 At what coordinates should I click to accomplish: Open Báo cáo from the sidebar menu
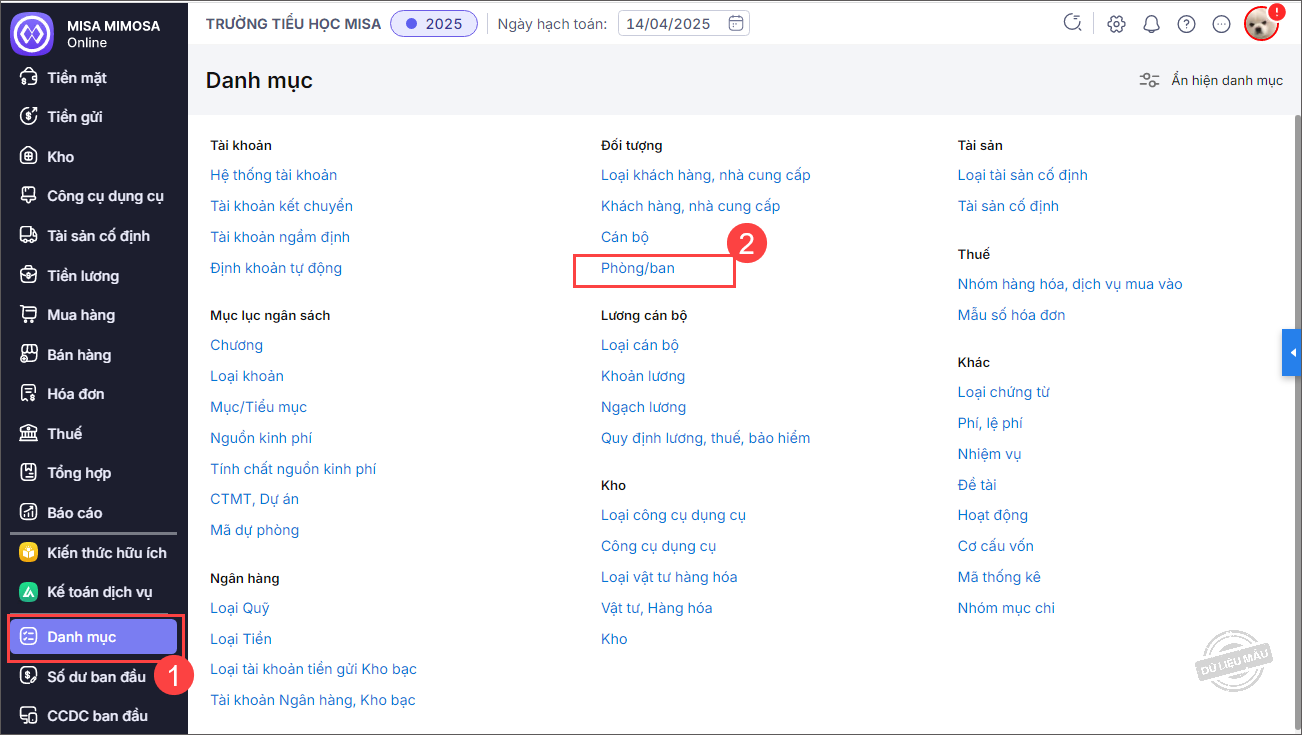75,513
